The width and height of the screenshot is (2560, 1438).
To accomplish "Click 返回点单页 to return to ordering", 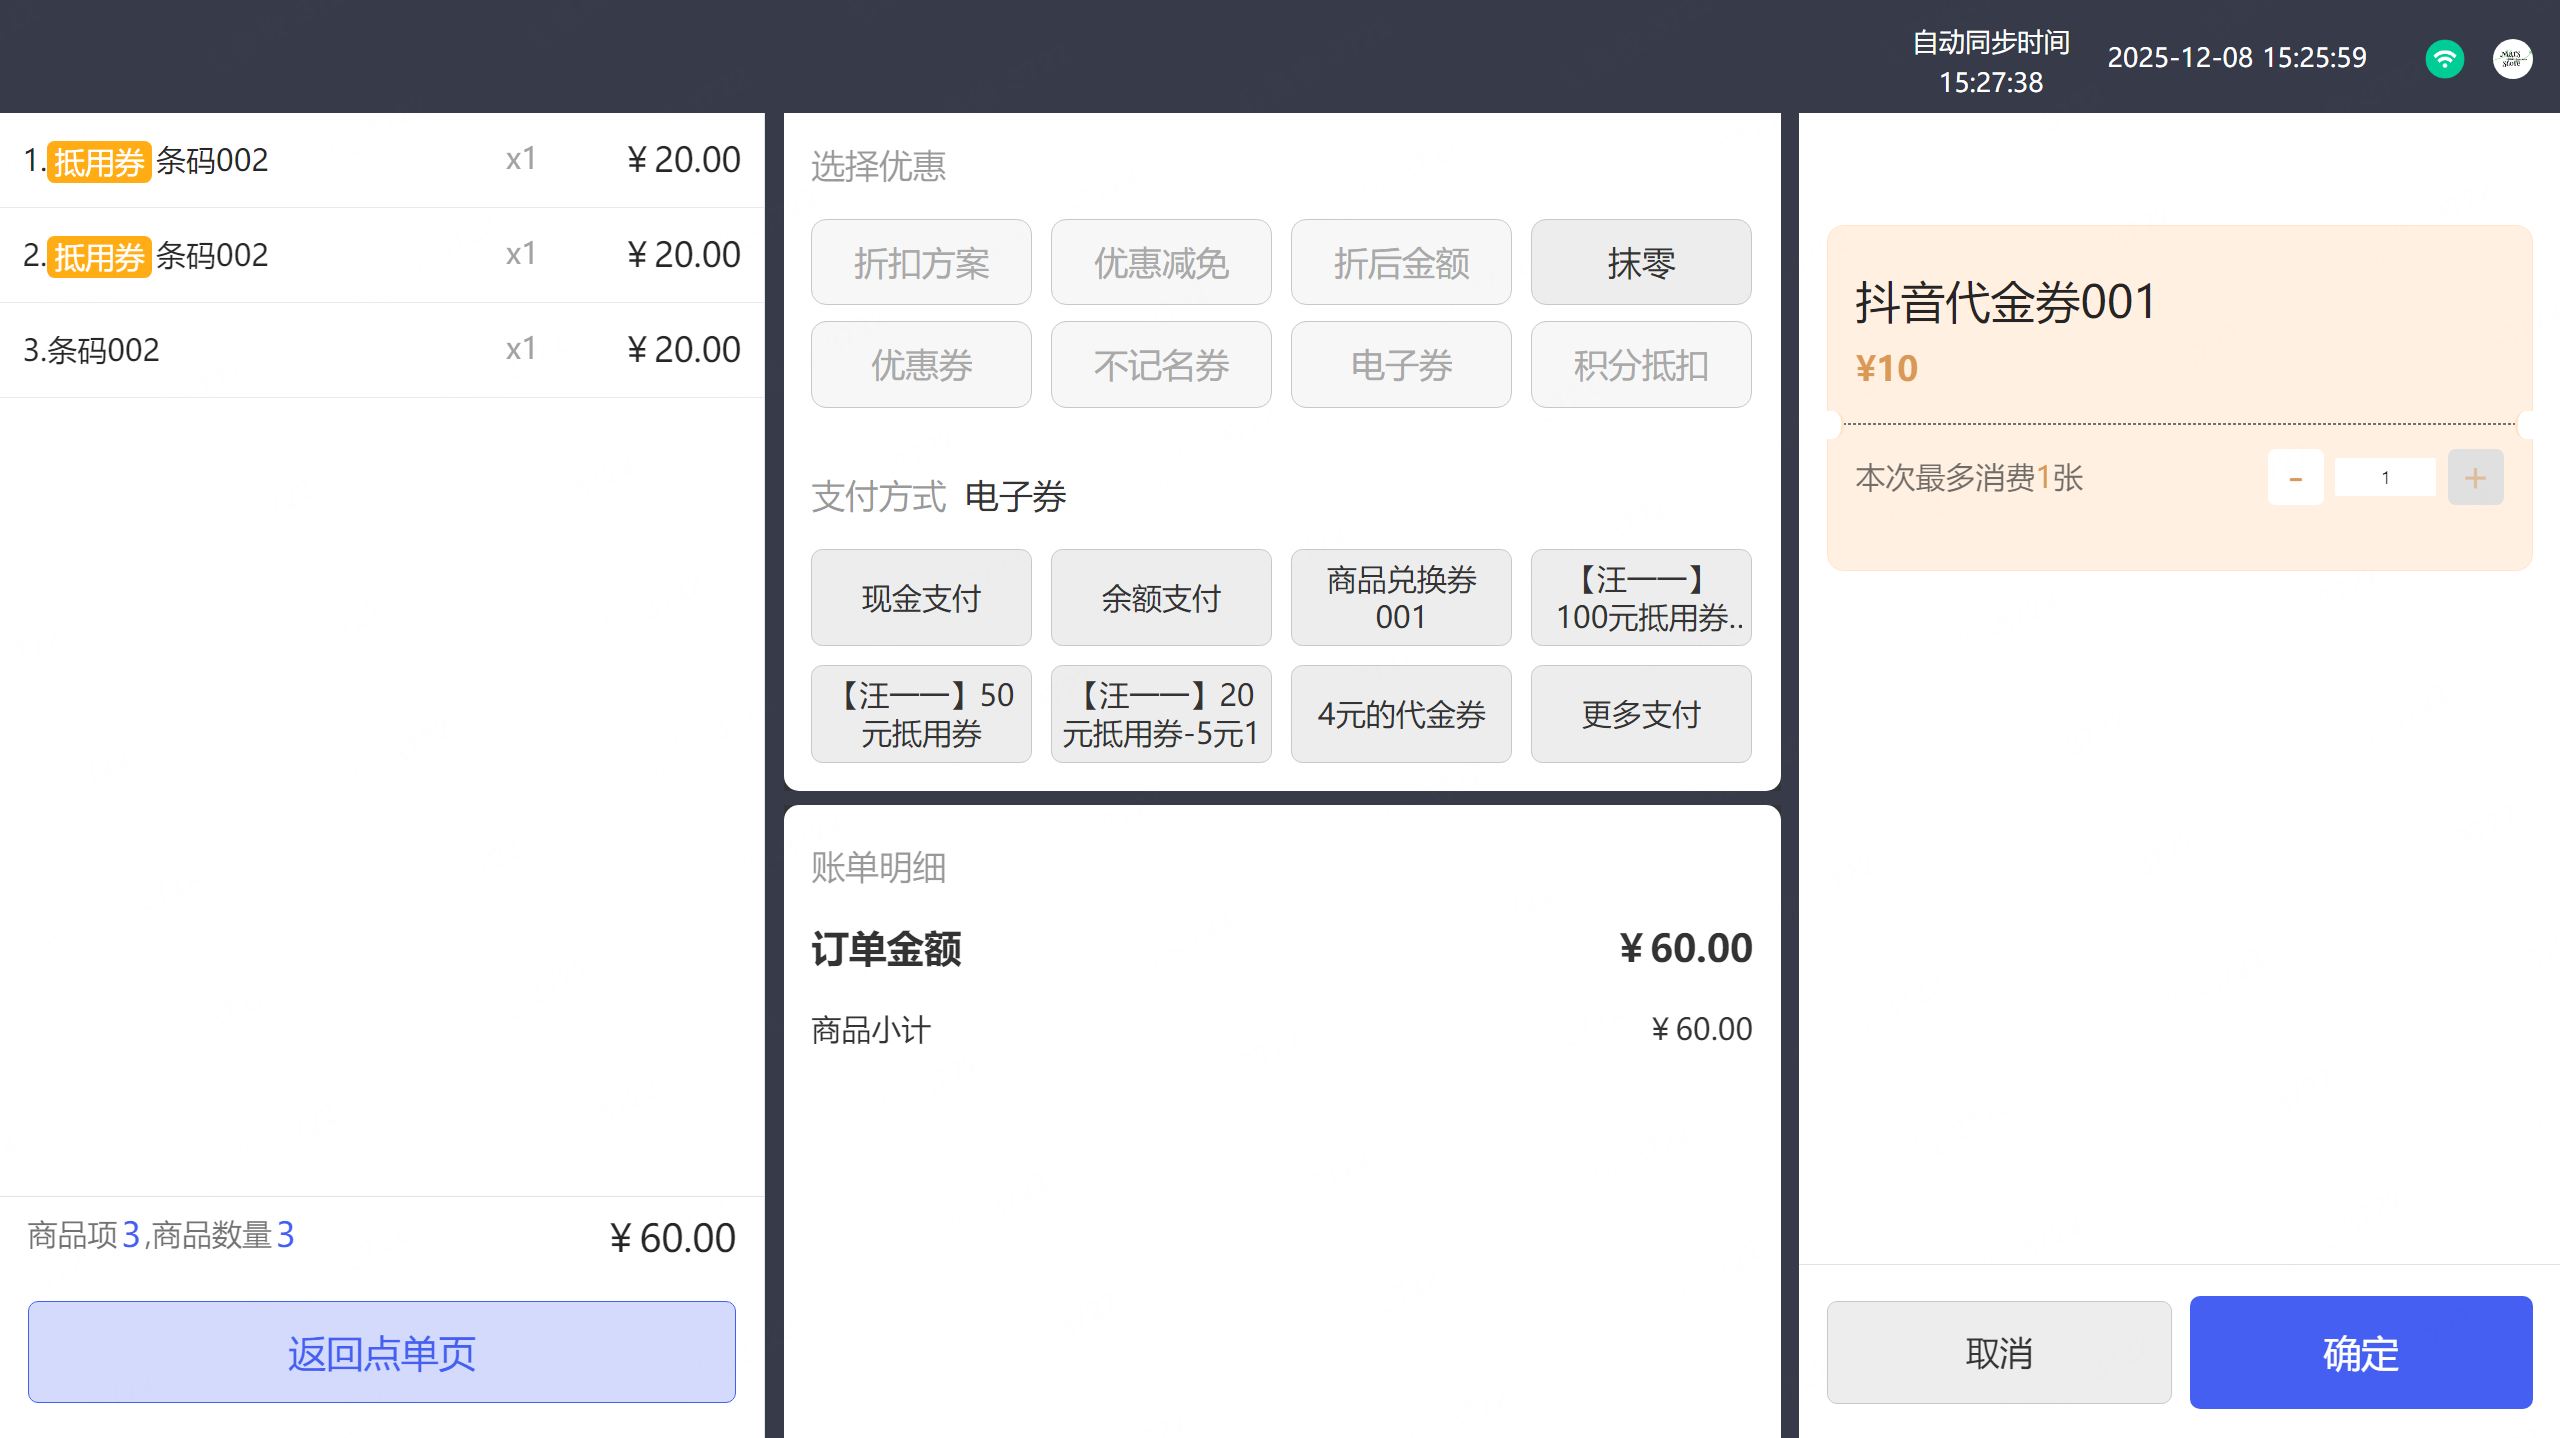I will coord(381,1352).
